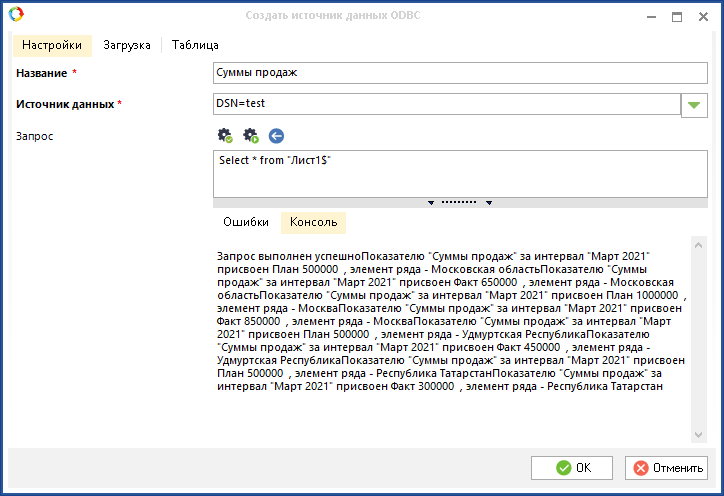Switch to the Настройки tab
This screenshot has height=496, width=724.
(52, 45)
